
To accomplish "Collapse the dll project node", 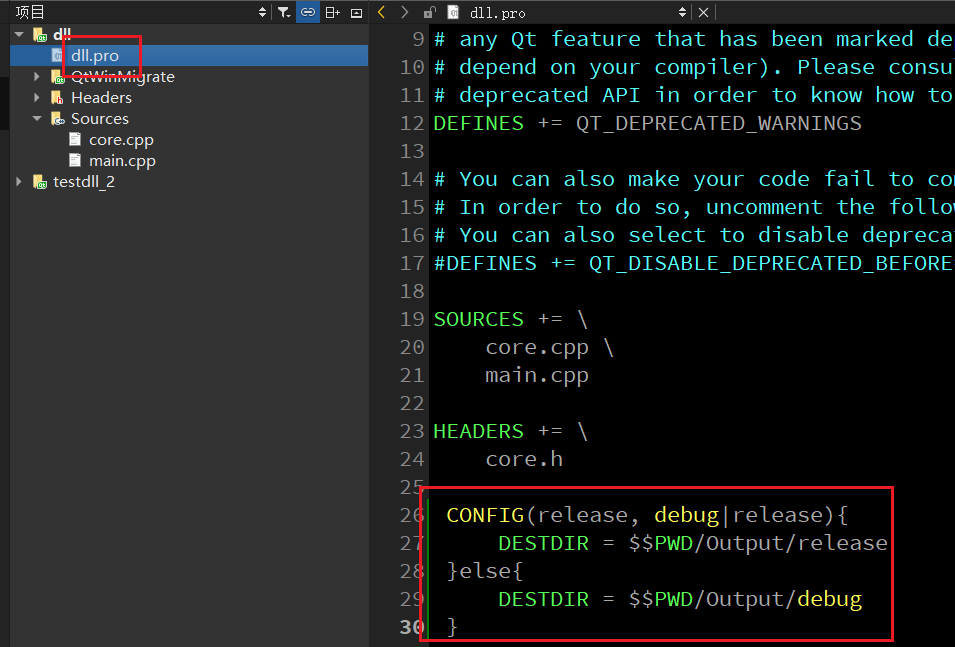I will pos(19,35).
